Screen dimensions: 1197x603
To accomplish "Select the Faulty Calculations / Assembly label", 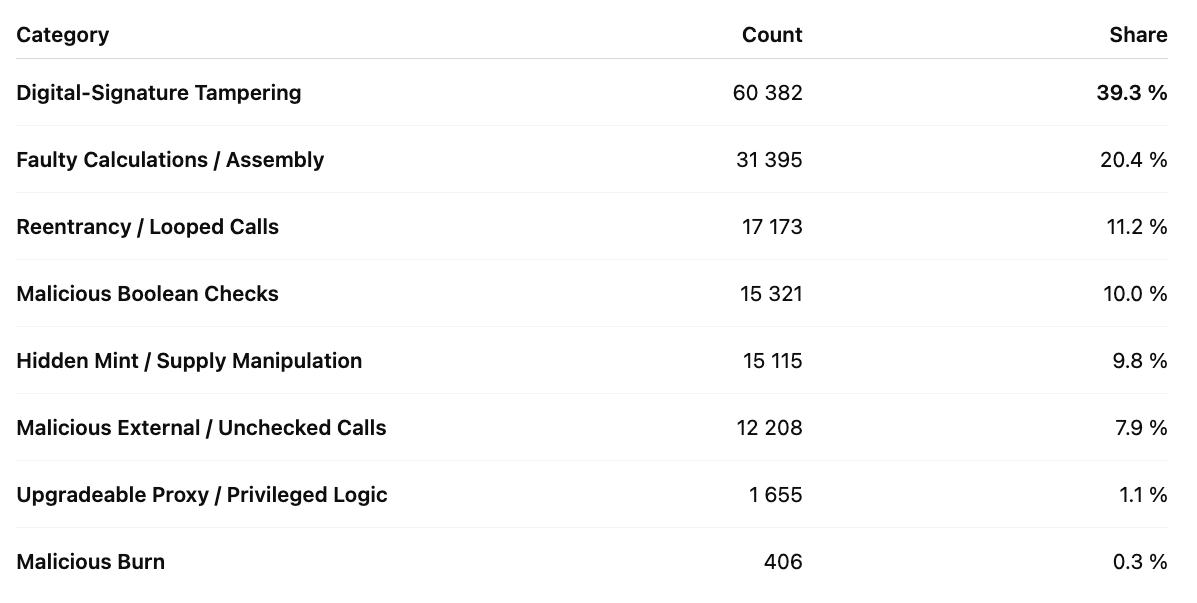I will pyautogui.click(x=170, y=160).
